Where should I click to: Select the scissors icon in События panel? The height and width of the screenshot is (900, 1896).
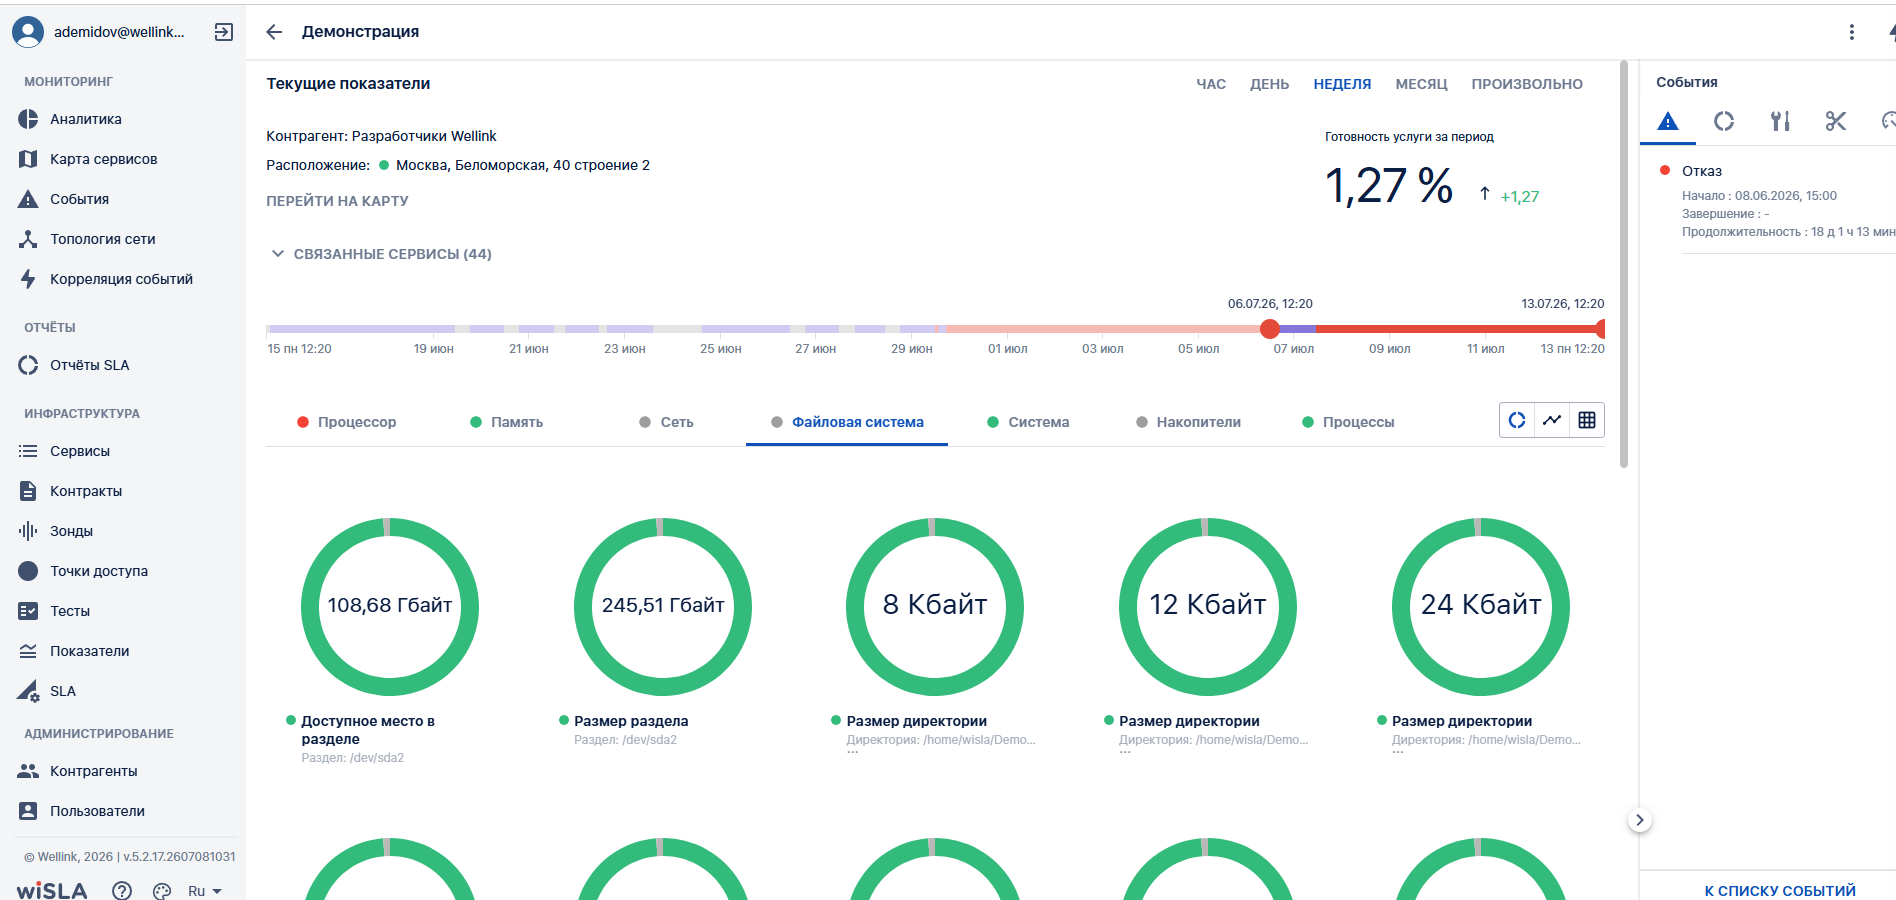point(1835,121)
